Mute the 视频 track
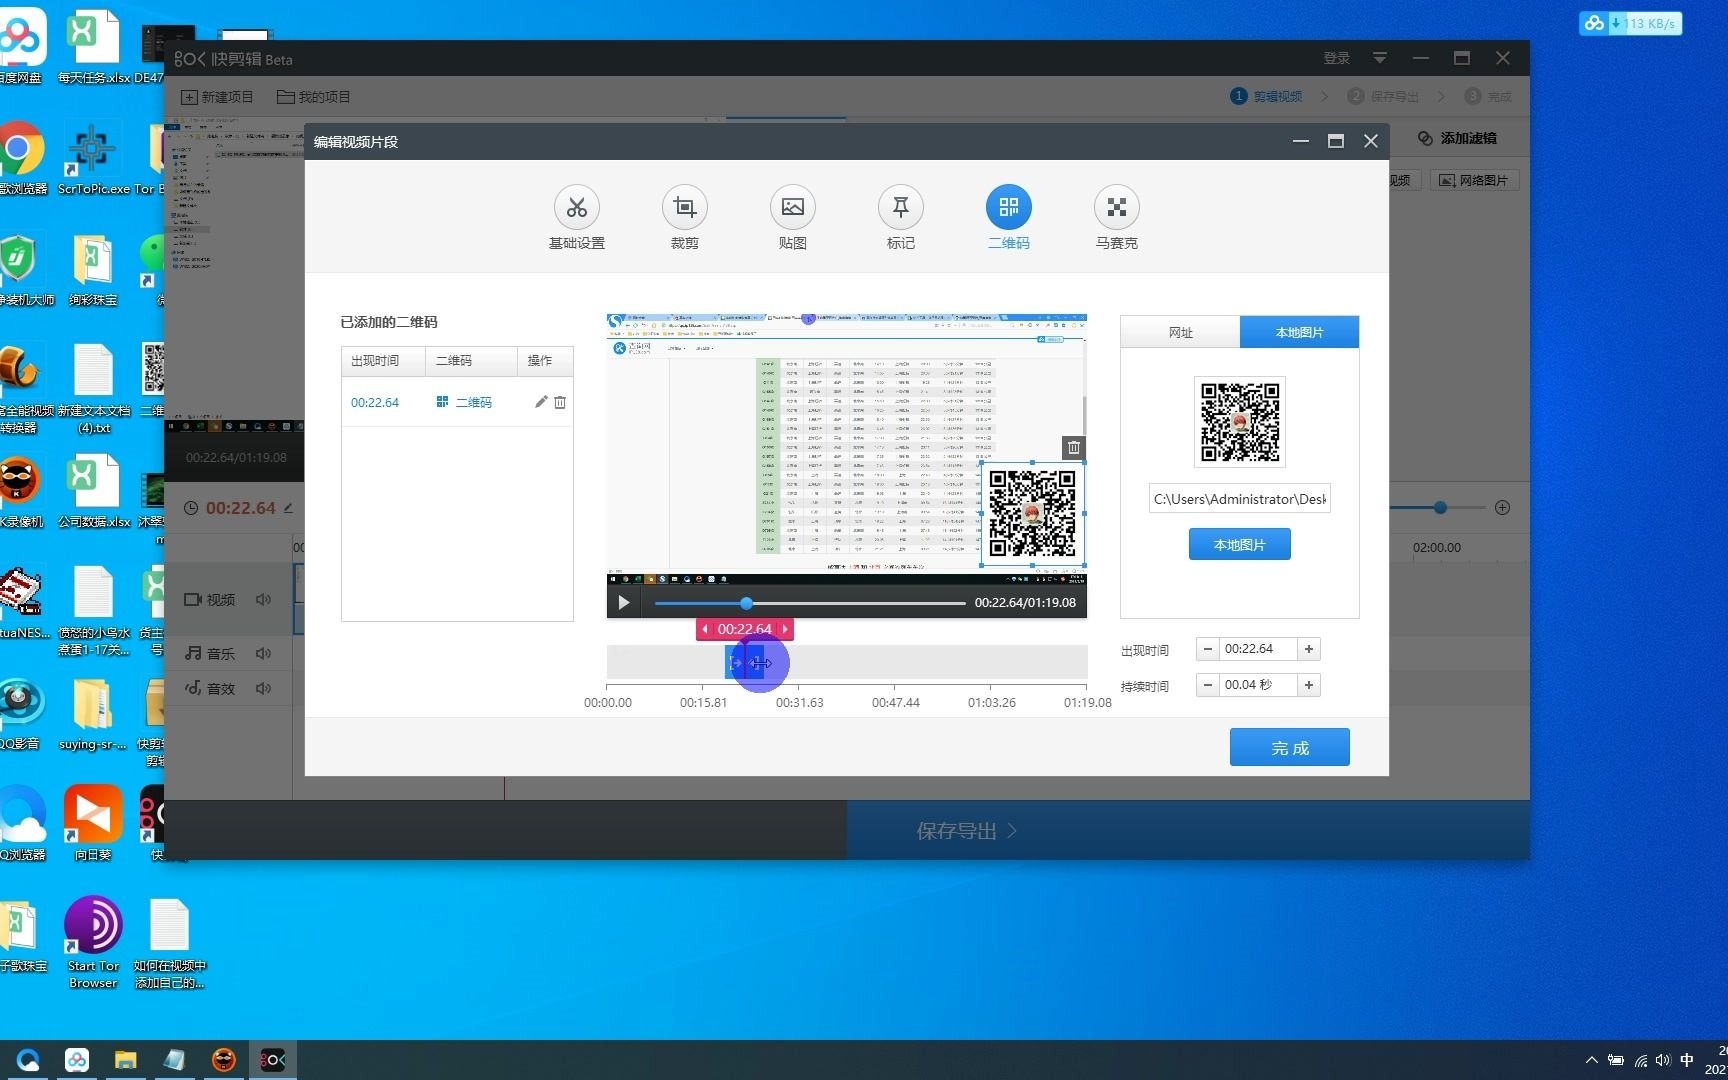The height and width of the screenshot is (1080, 1728). click(x=263, y=599)
